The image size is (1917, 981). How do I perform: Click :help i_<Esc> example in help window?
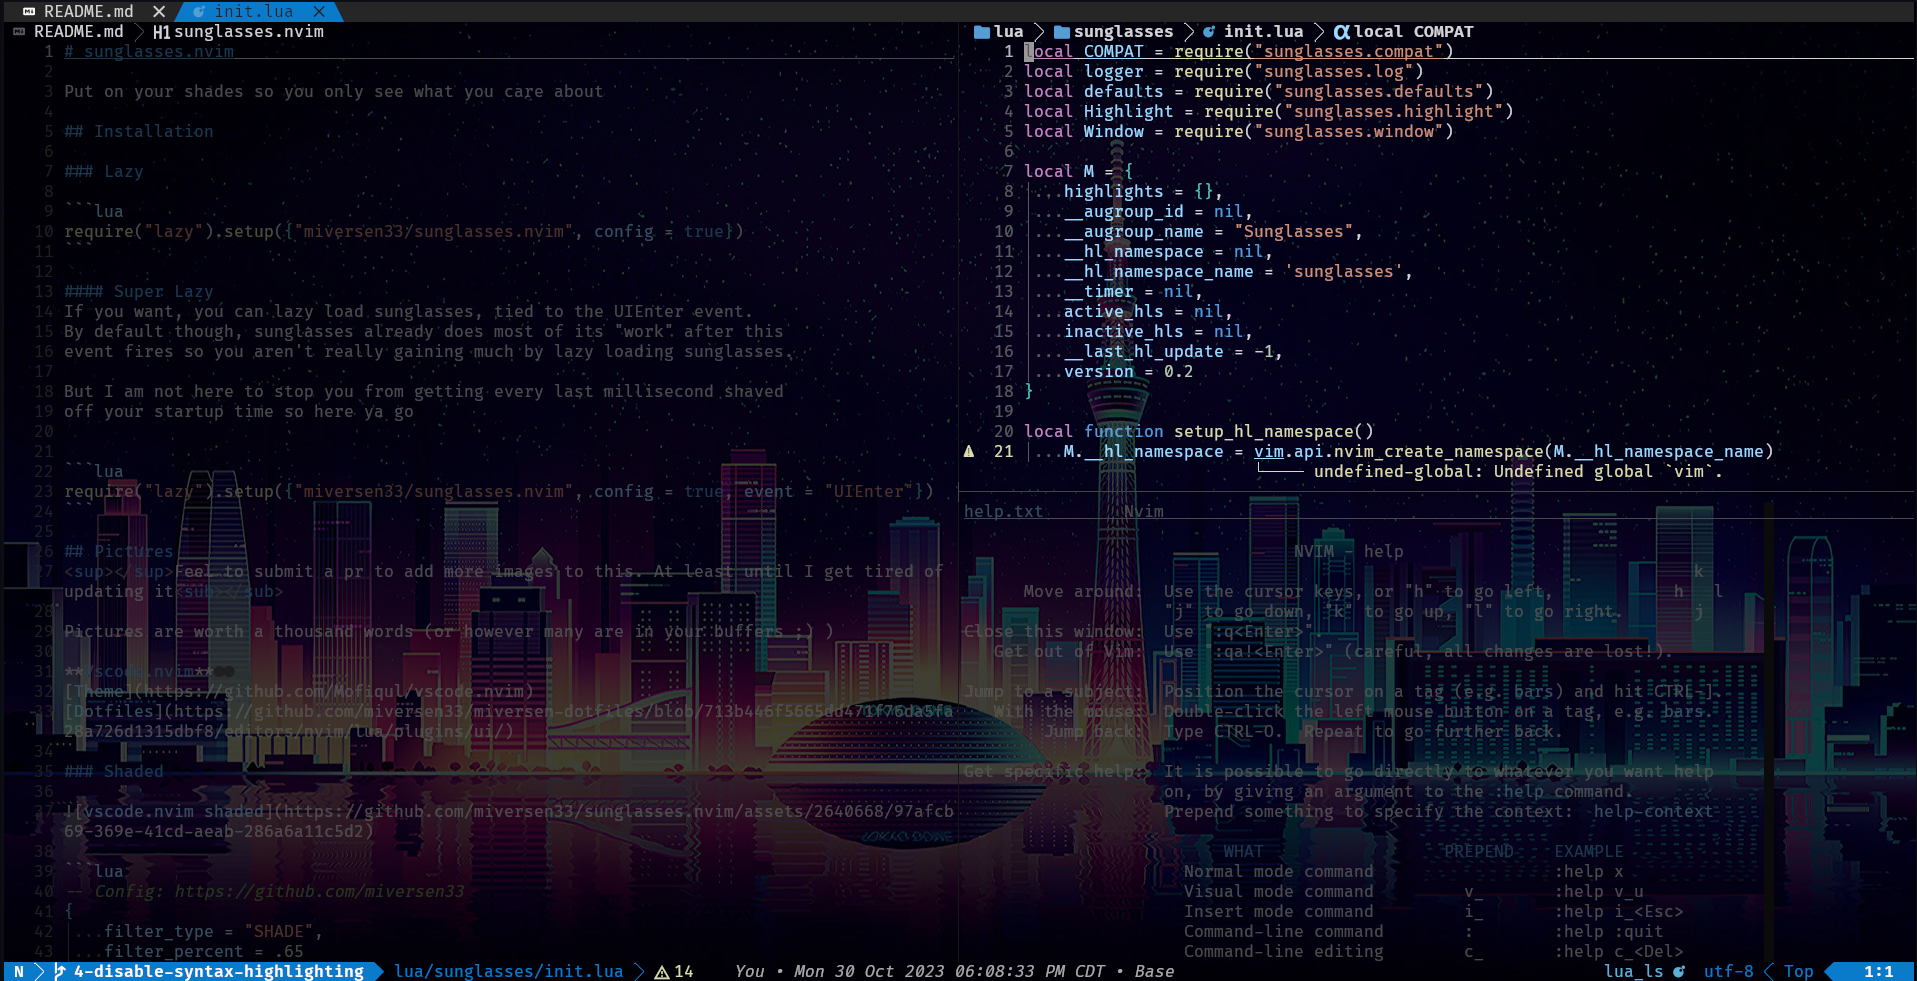click(x=1618, y=911)
